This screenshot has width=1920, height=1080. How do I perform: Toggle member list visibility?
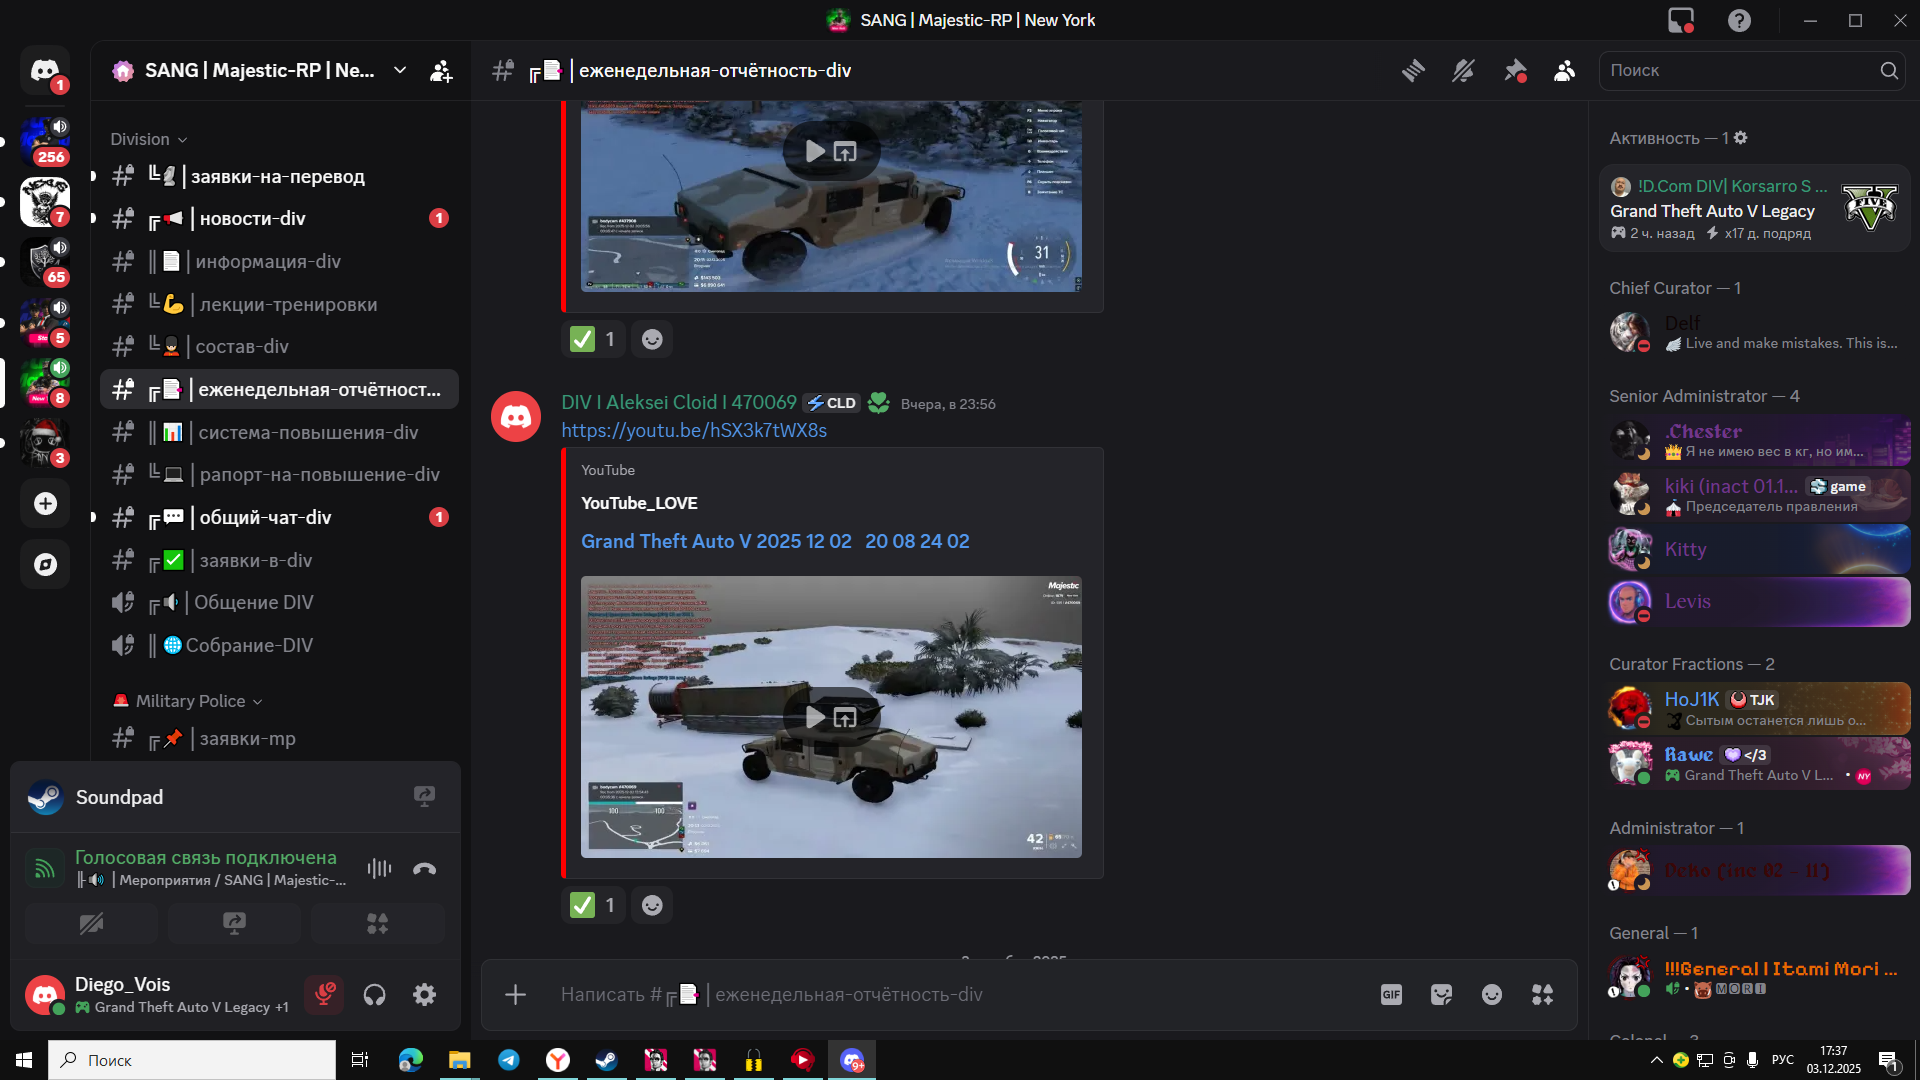pos(1564,71)
